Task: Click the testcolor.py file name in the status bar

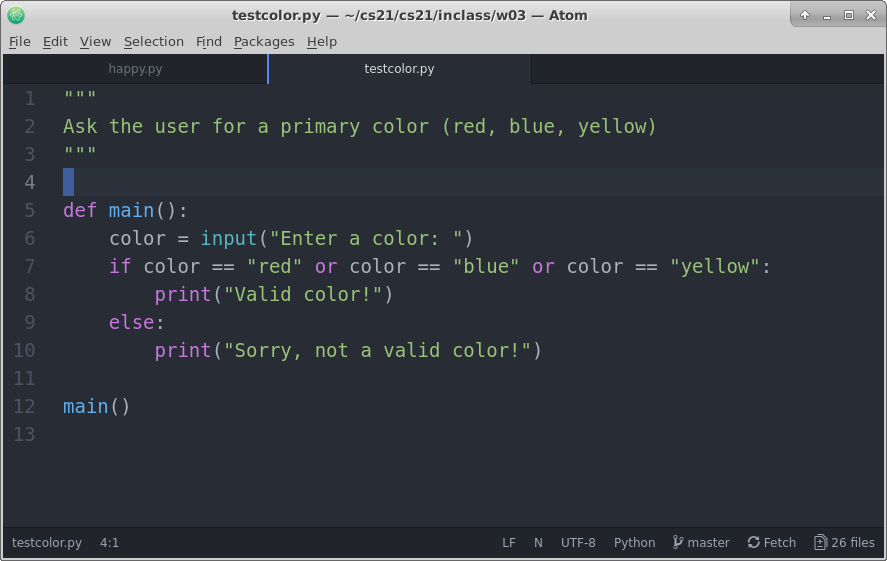Action: pos(47,542)
